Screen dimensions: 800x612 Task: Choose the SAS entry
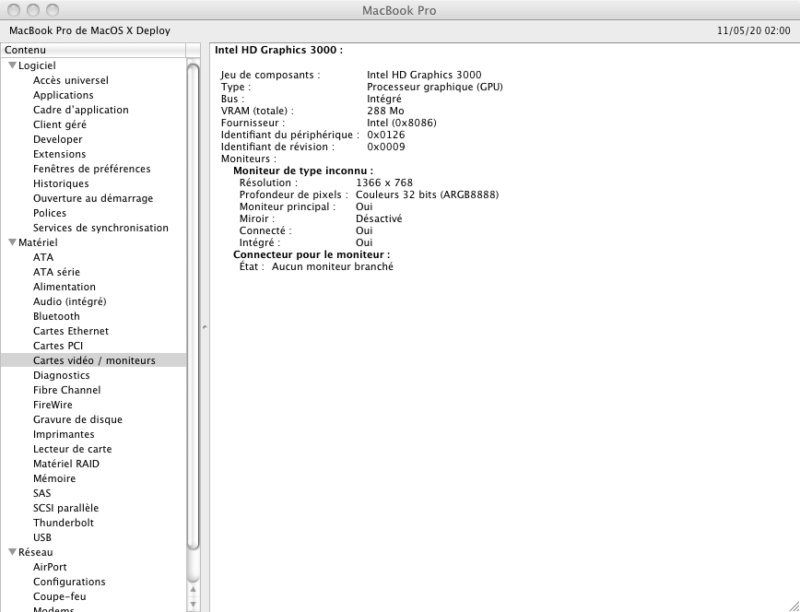tap(42, 494)
